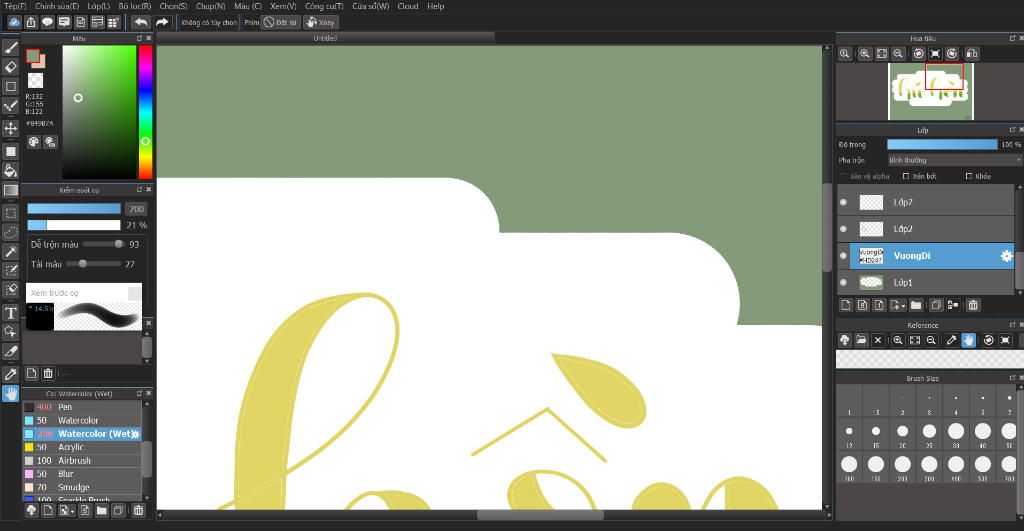Select the Text tool
The height and width of the screenshot is (531, 1024).
(x=10, y=313)
